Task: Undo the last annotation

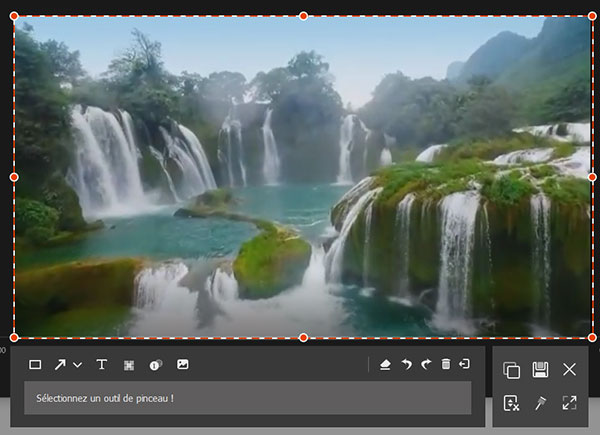Action: click(407, 365)
